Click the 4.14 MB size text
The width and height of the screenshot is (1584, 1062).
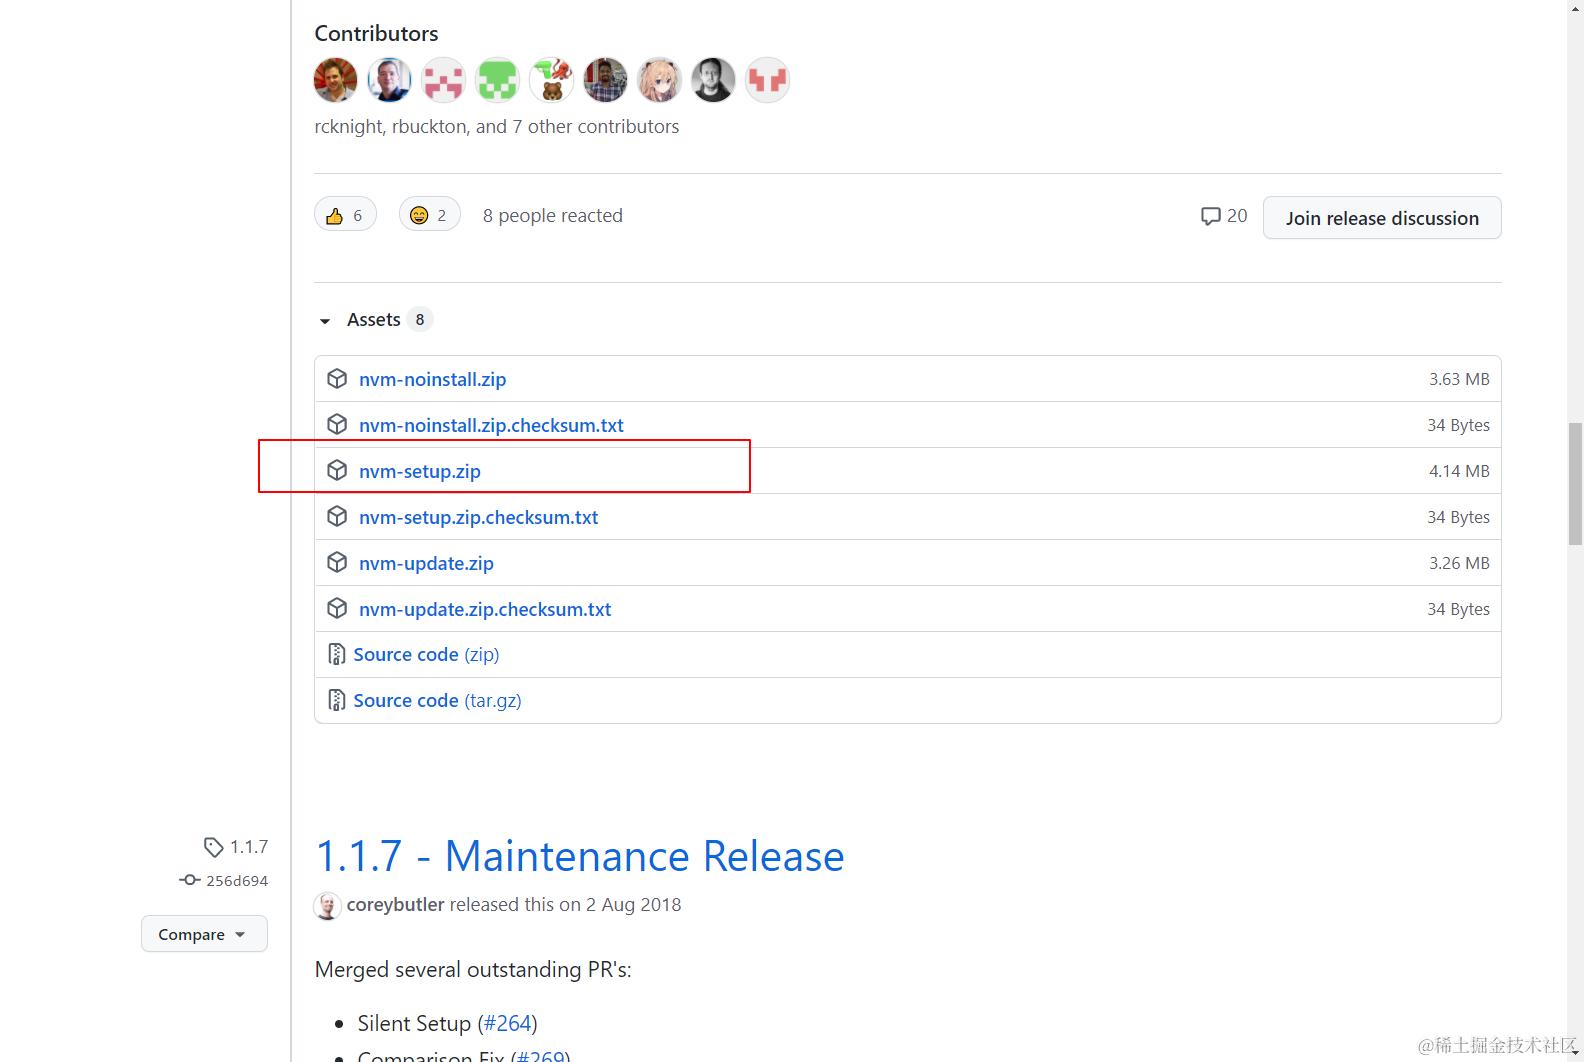click(1459, 471)
